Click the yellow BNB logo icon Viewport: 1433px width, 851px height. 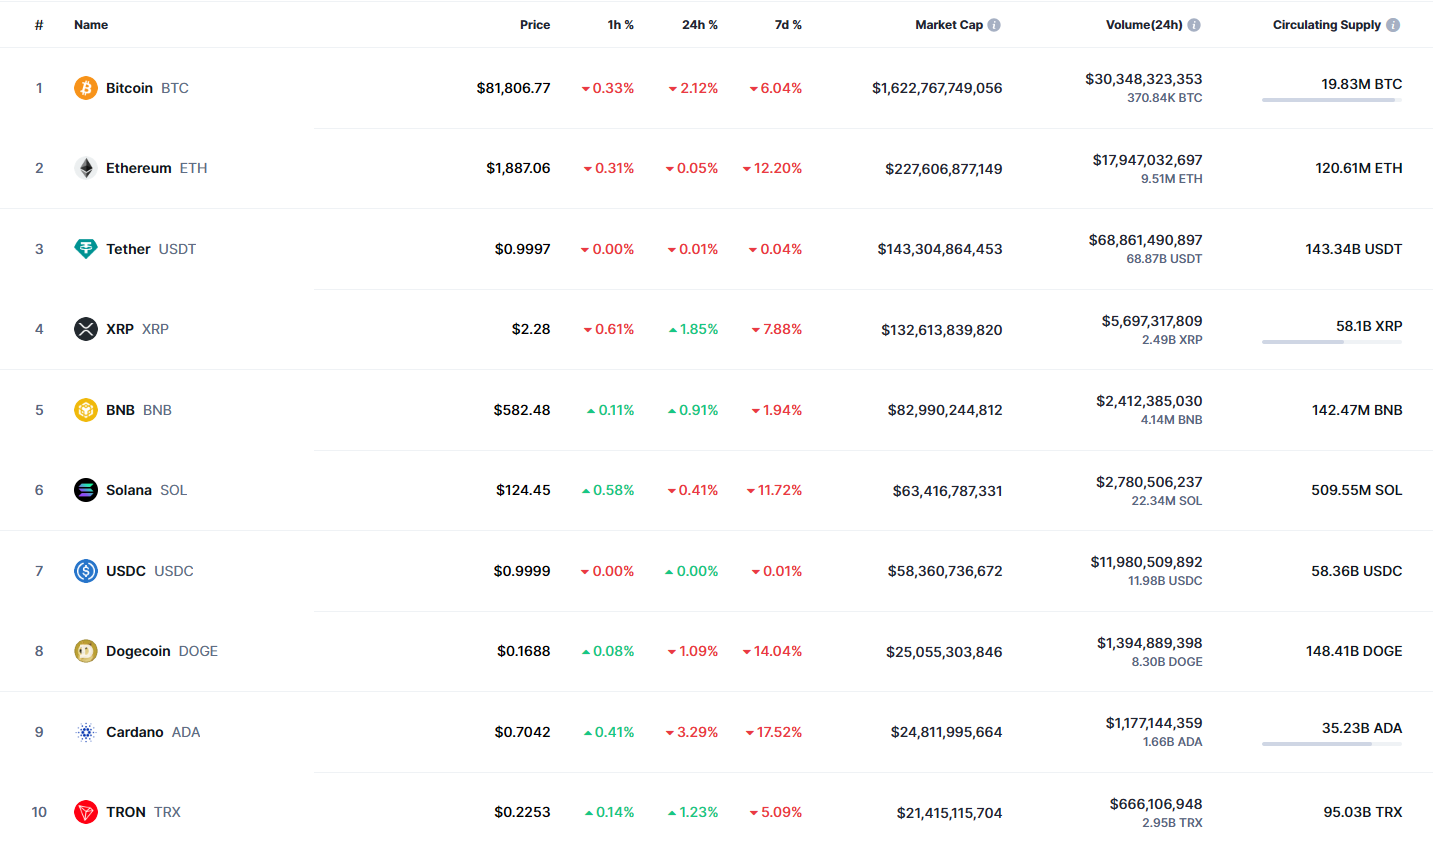[86, 410]
